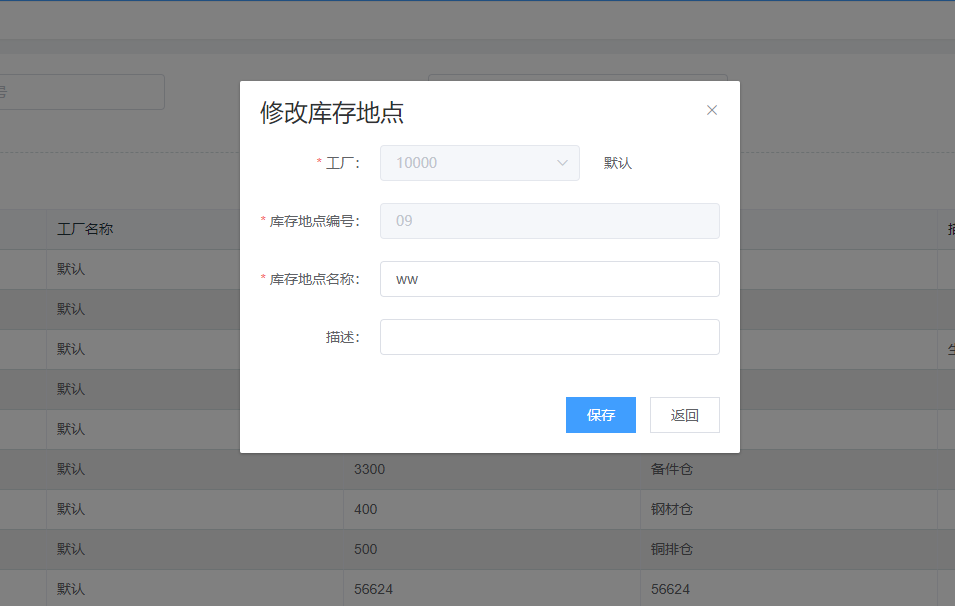Viewport: 955px width, 606px height.
Task: Close the 修改库存地点 dialog with the × icon
Action: 712,110
